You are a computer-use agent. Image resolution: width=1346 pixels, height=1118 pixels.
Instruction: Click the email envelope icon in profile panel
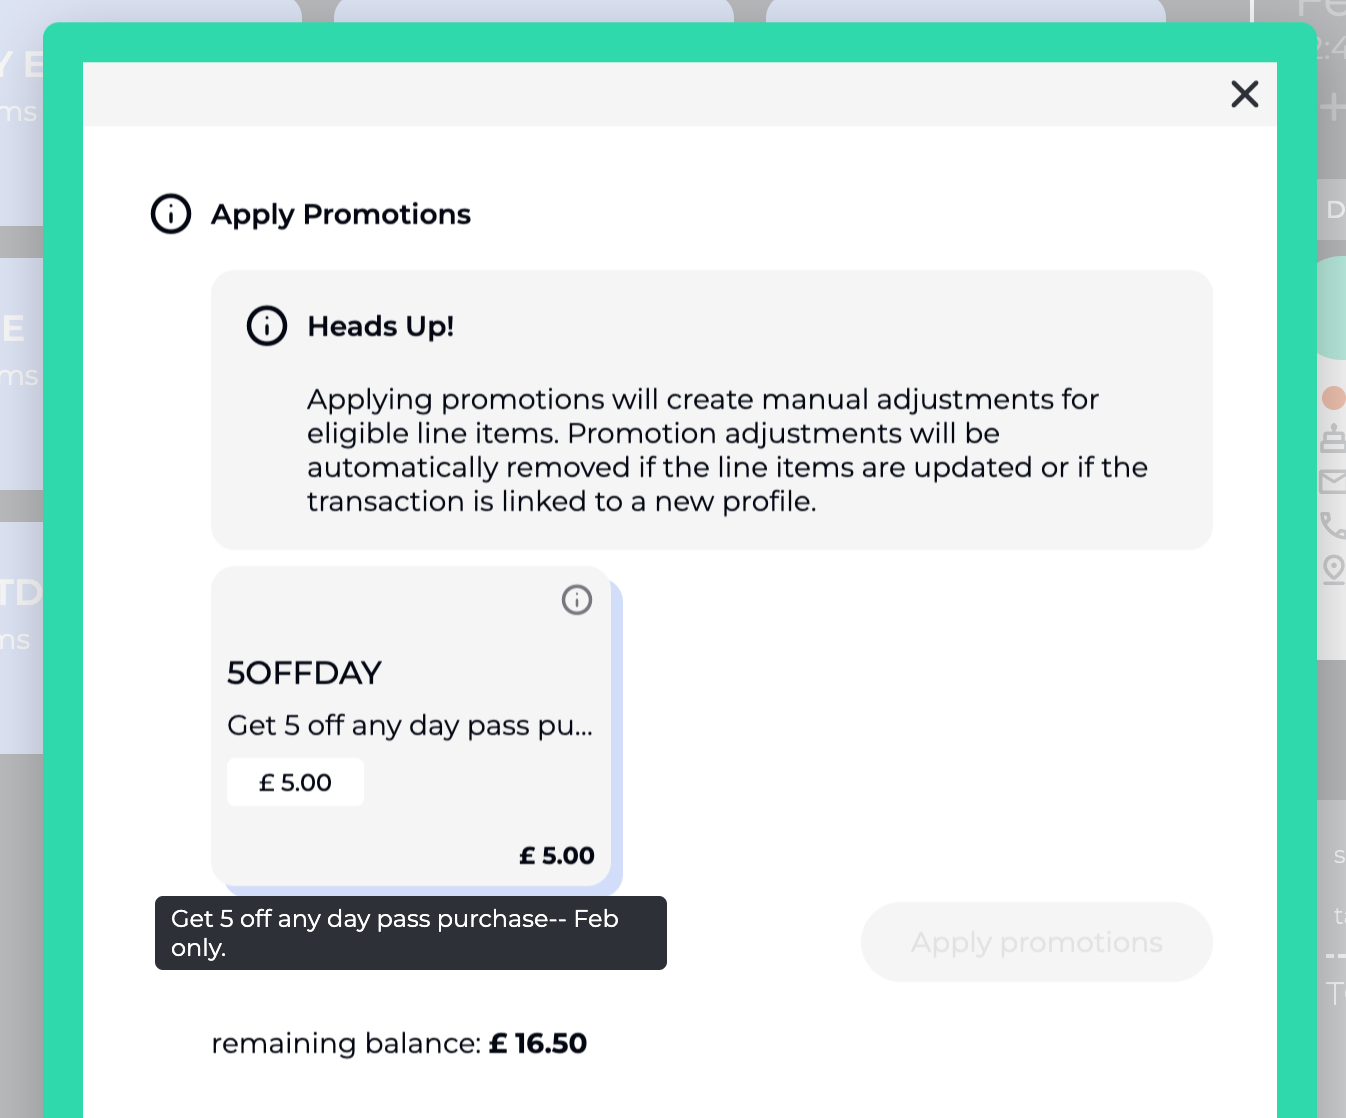click(x=1333, y=482)
